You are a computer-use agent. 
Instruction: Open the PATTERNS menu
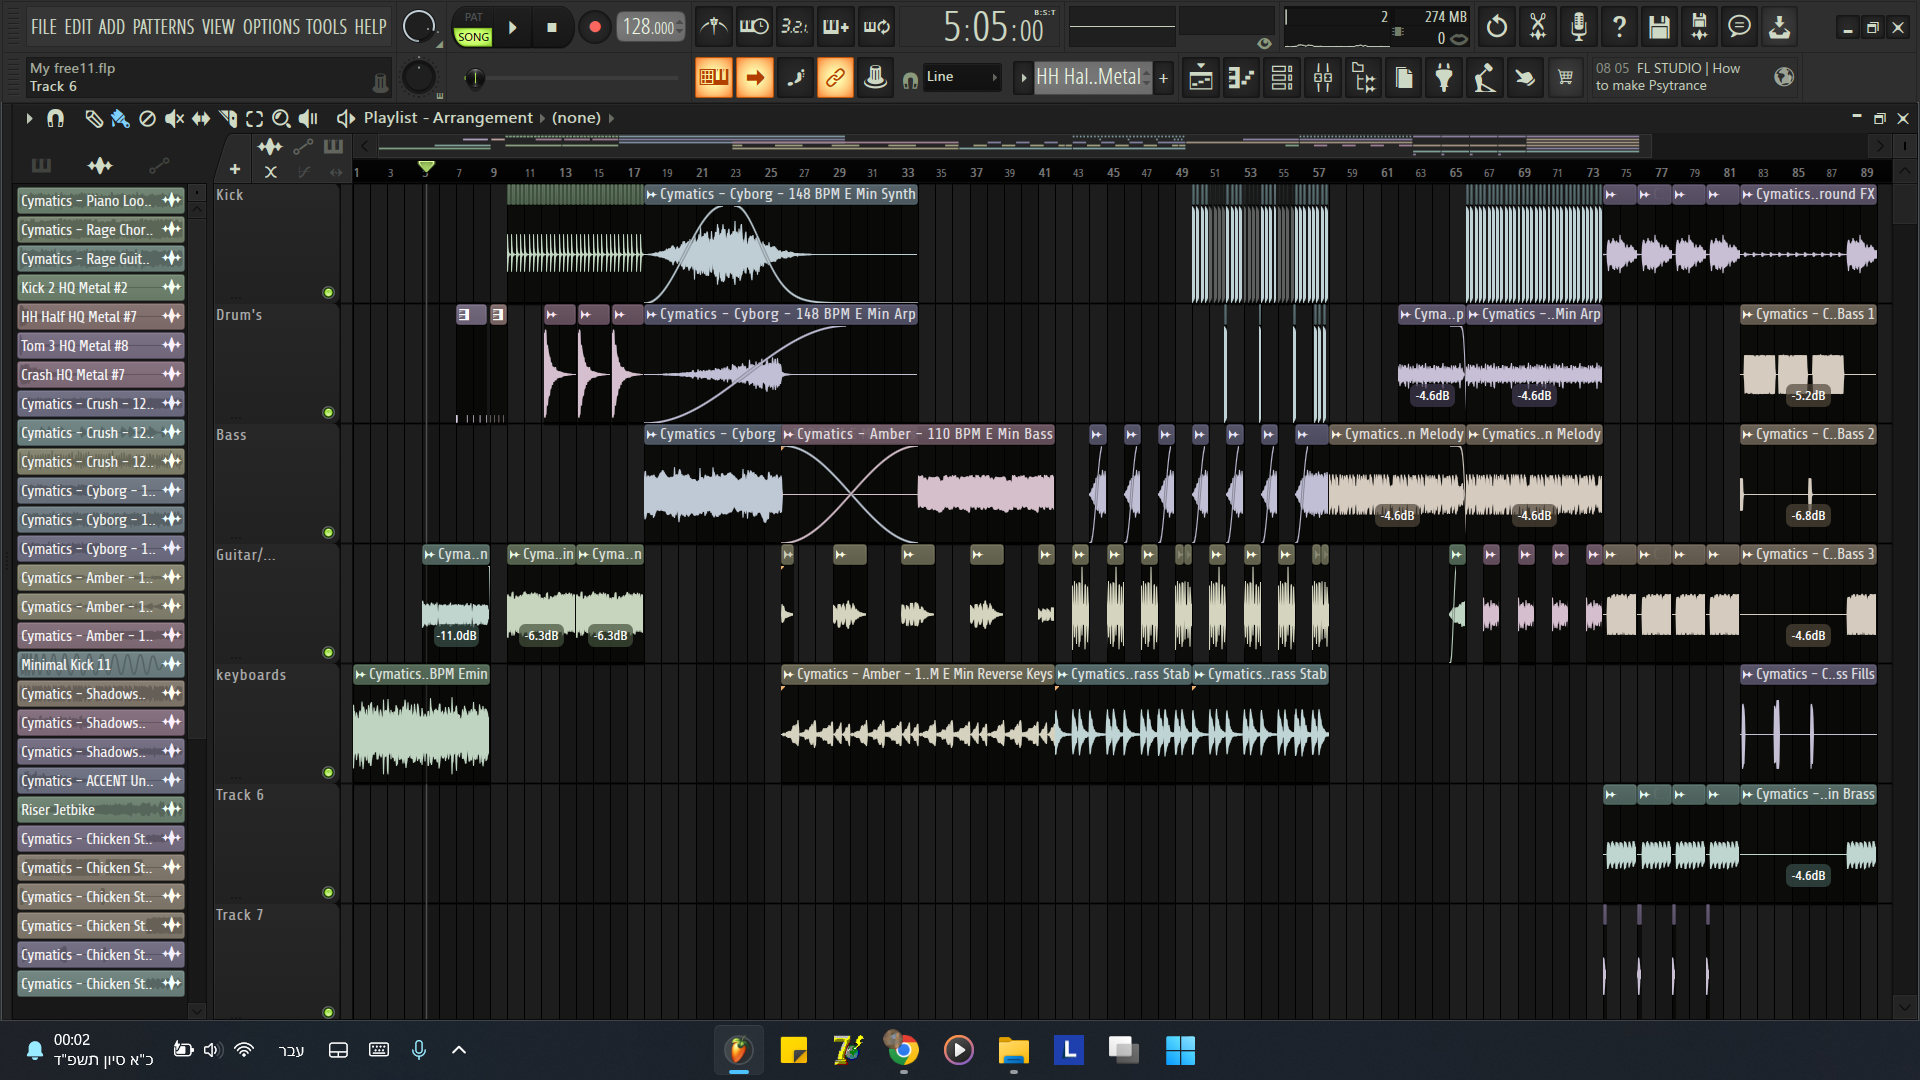[163, 27]
